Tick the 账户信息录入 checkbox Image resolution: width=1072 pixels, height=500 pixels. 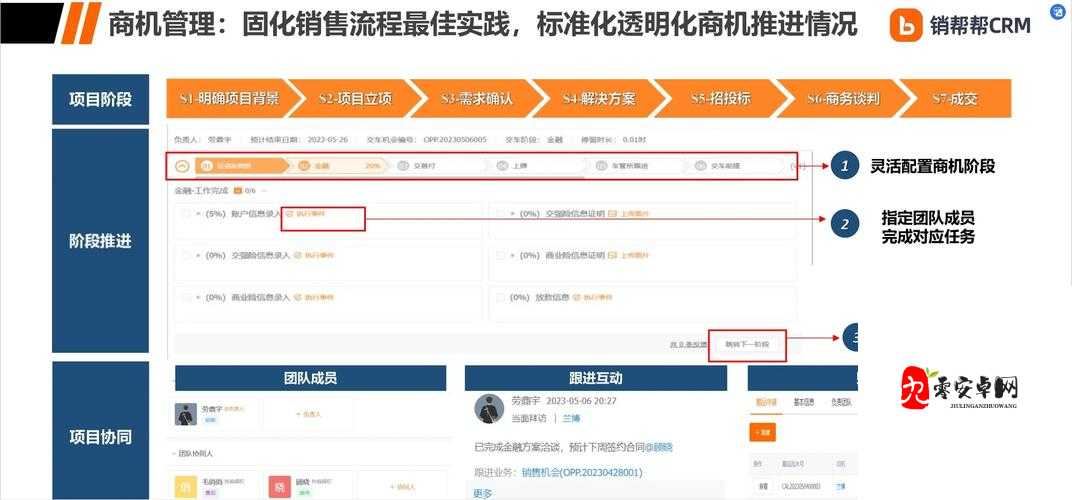[186, 214]
